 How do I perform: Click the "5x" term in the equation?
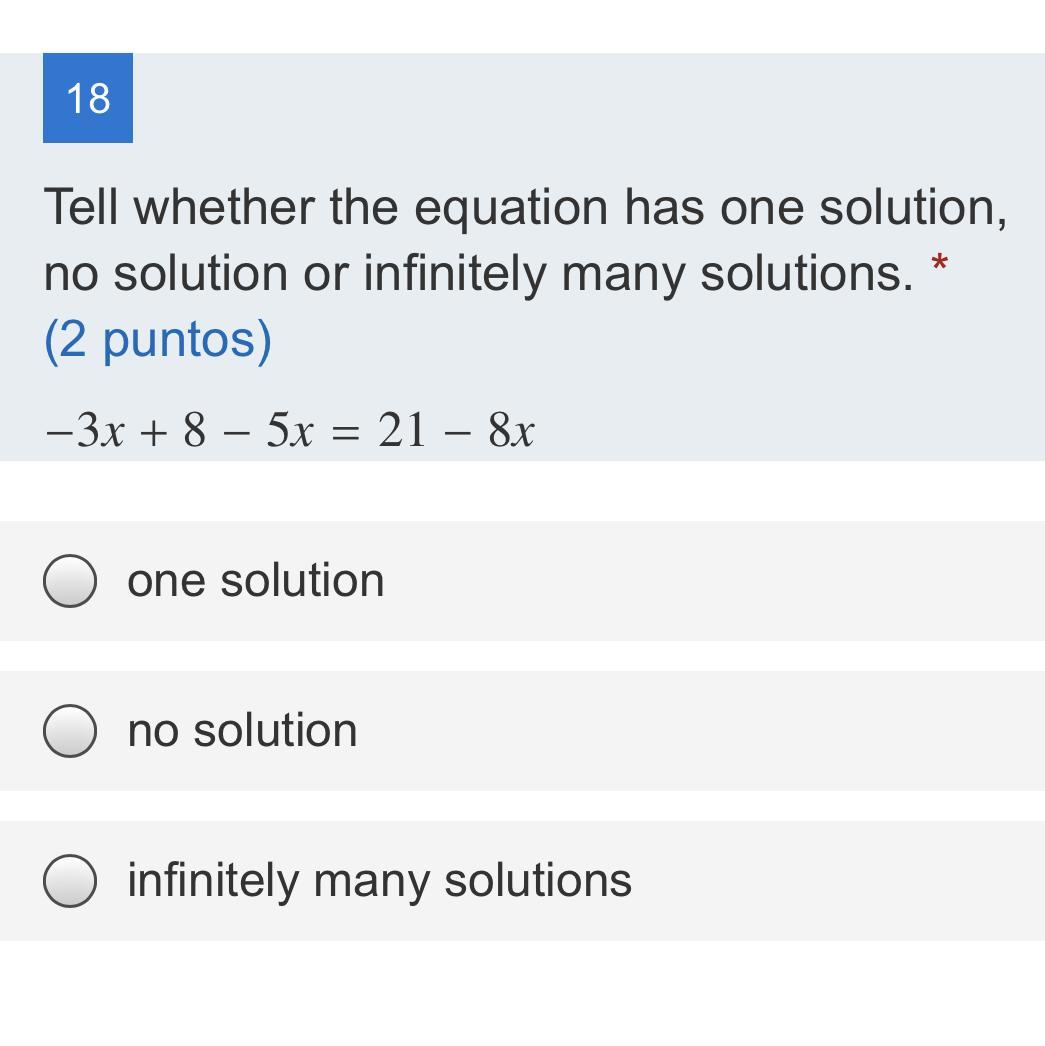pyautogui.click(x=289, y=432)
